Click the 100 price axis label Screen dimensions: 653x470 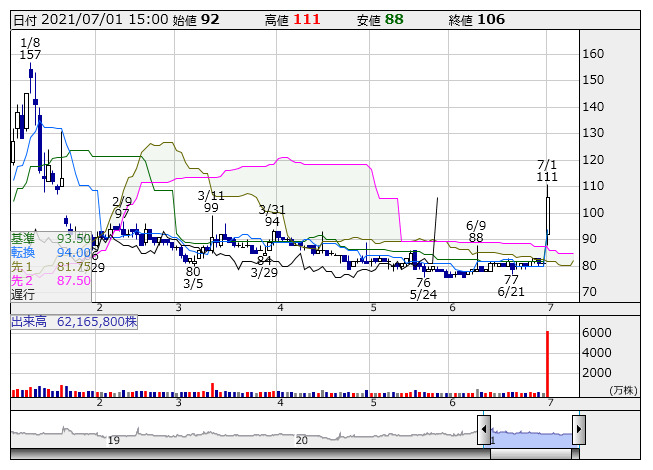point(593,213)
